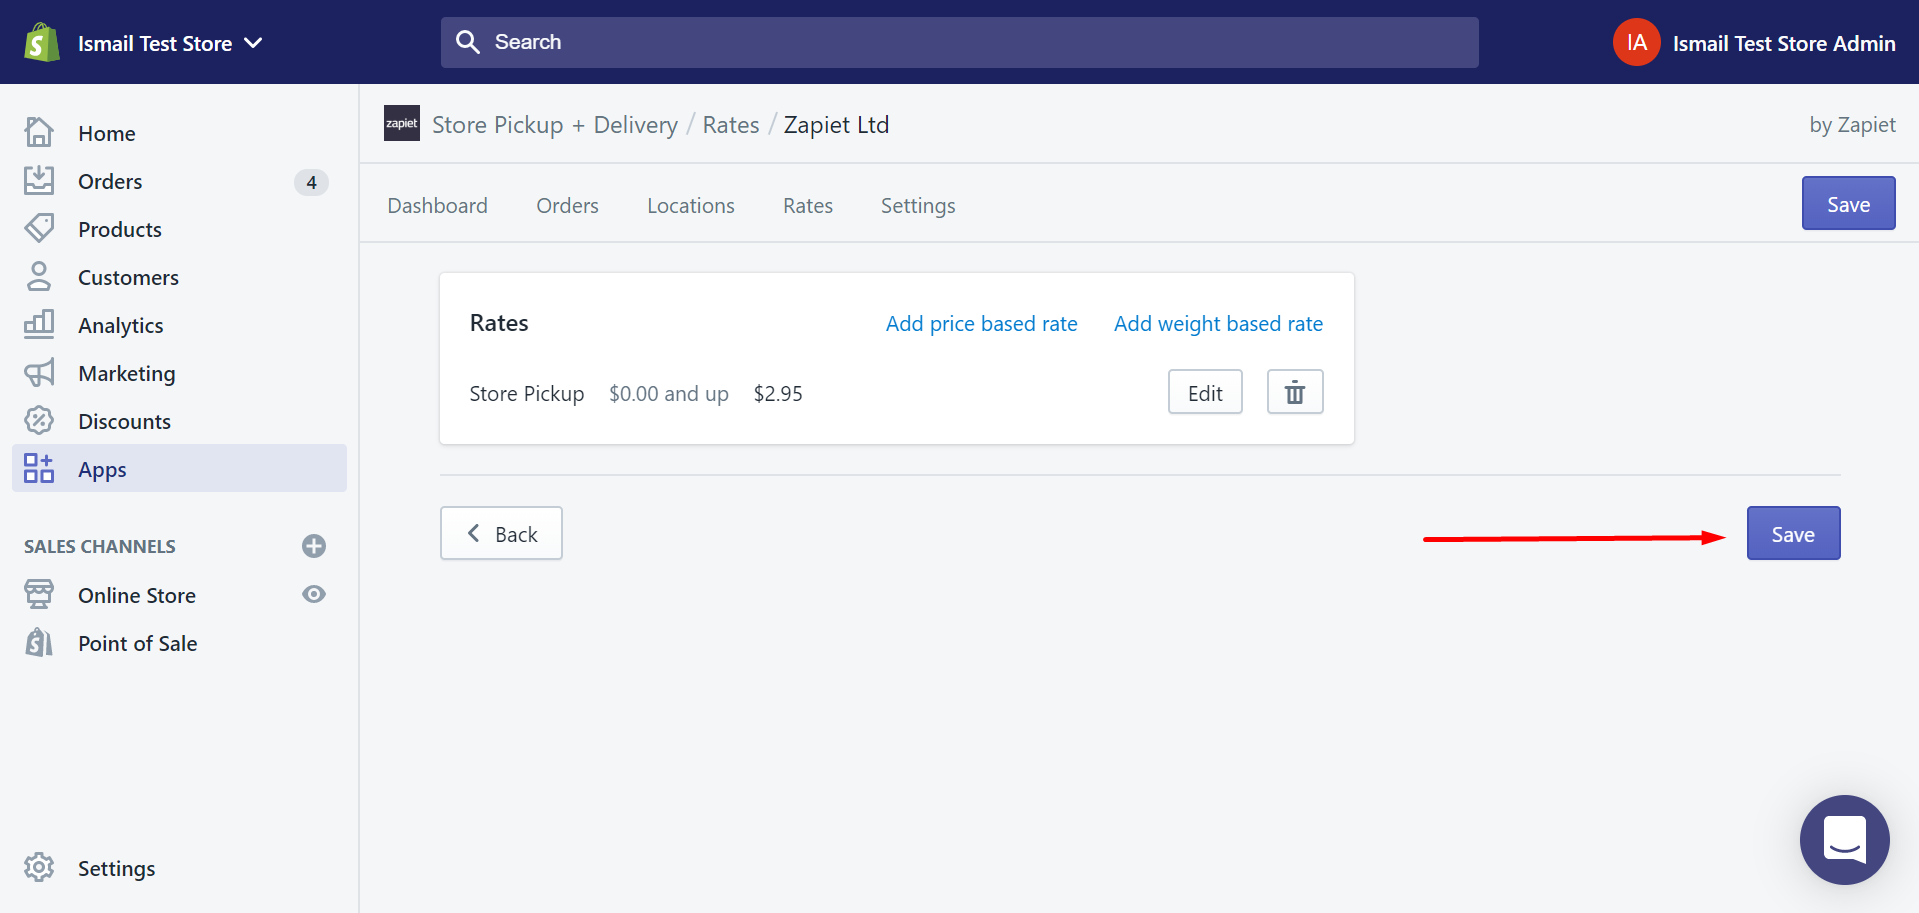Click the Orders count badge 4
This screenshot has width=1919, height=913.
click(x=311, y=182)
